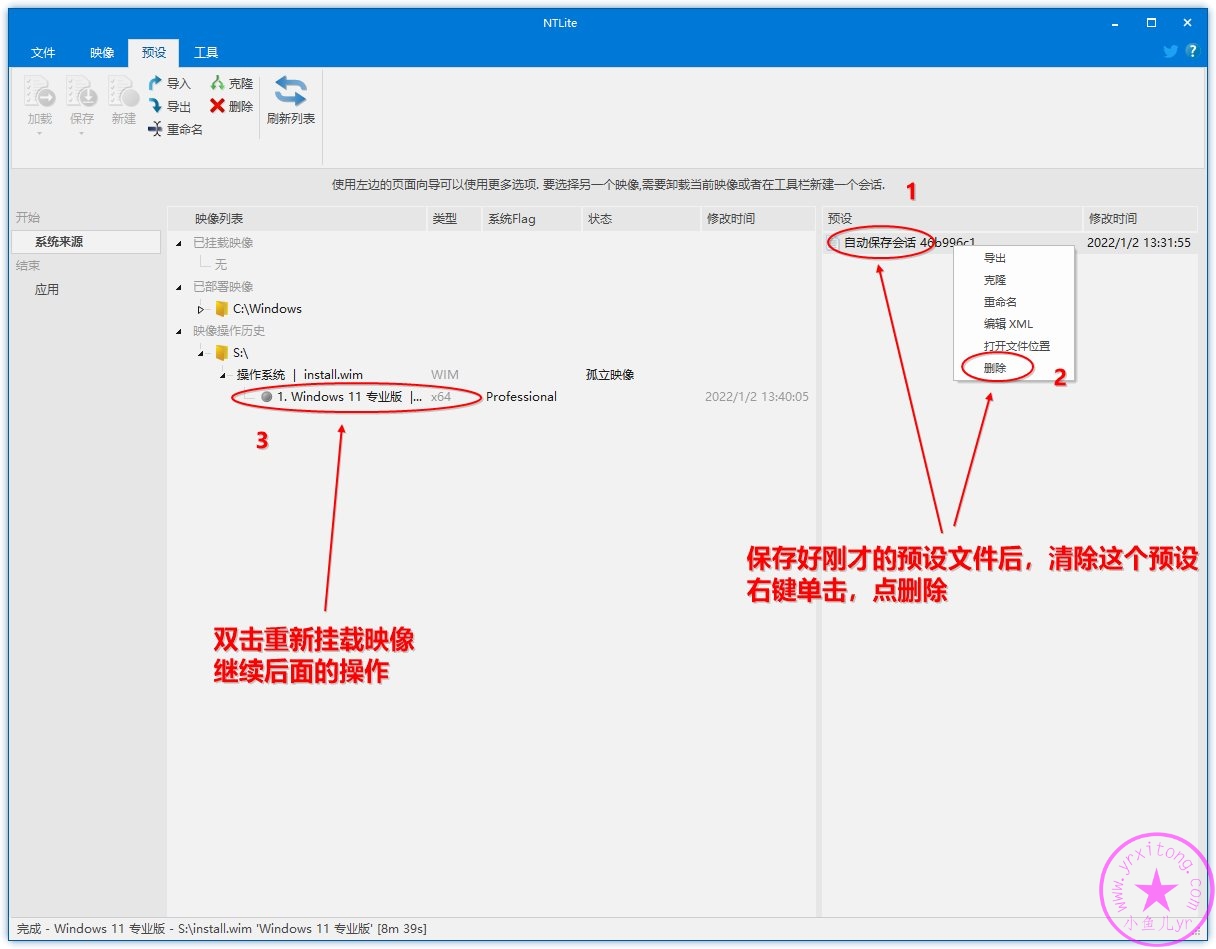Image resolution: width=1216 pixels, height=949 pixels.
Task: Sort presets by 修改时间 column header
Action: (x=1140, y=219)
